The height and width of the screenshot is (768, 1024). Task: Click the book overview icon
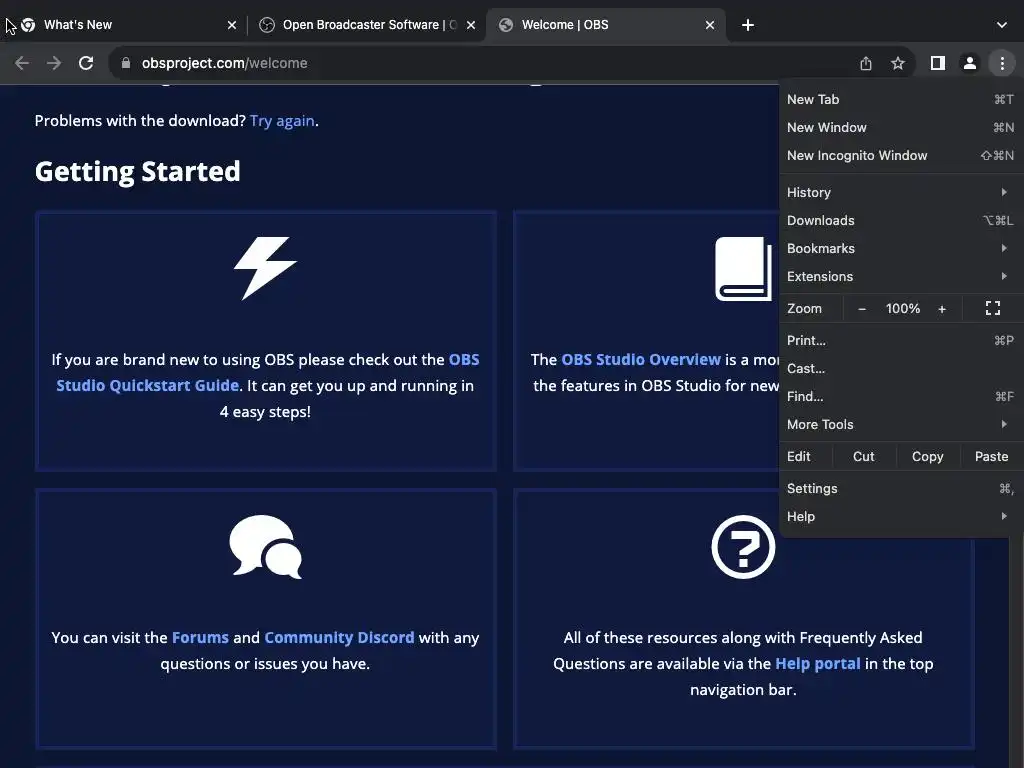743,268
